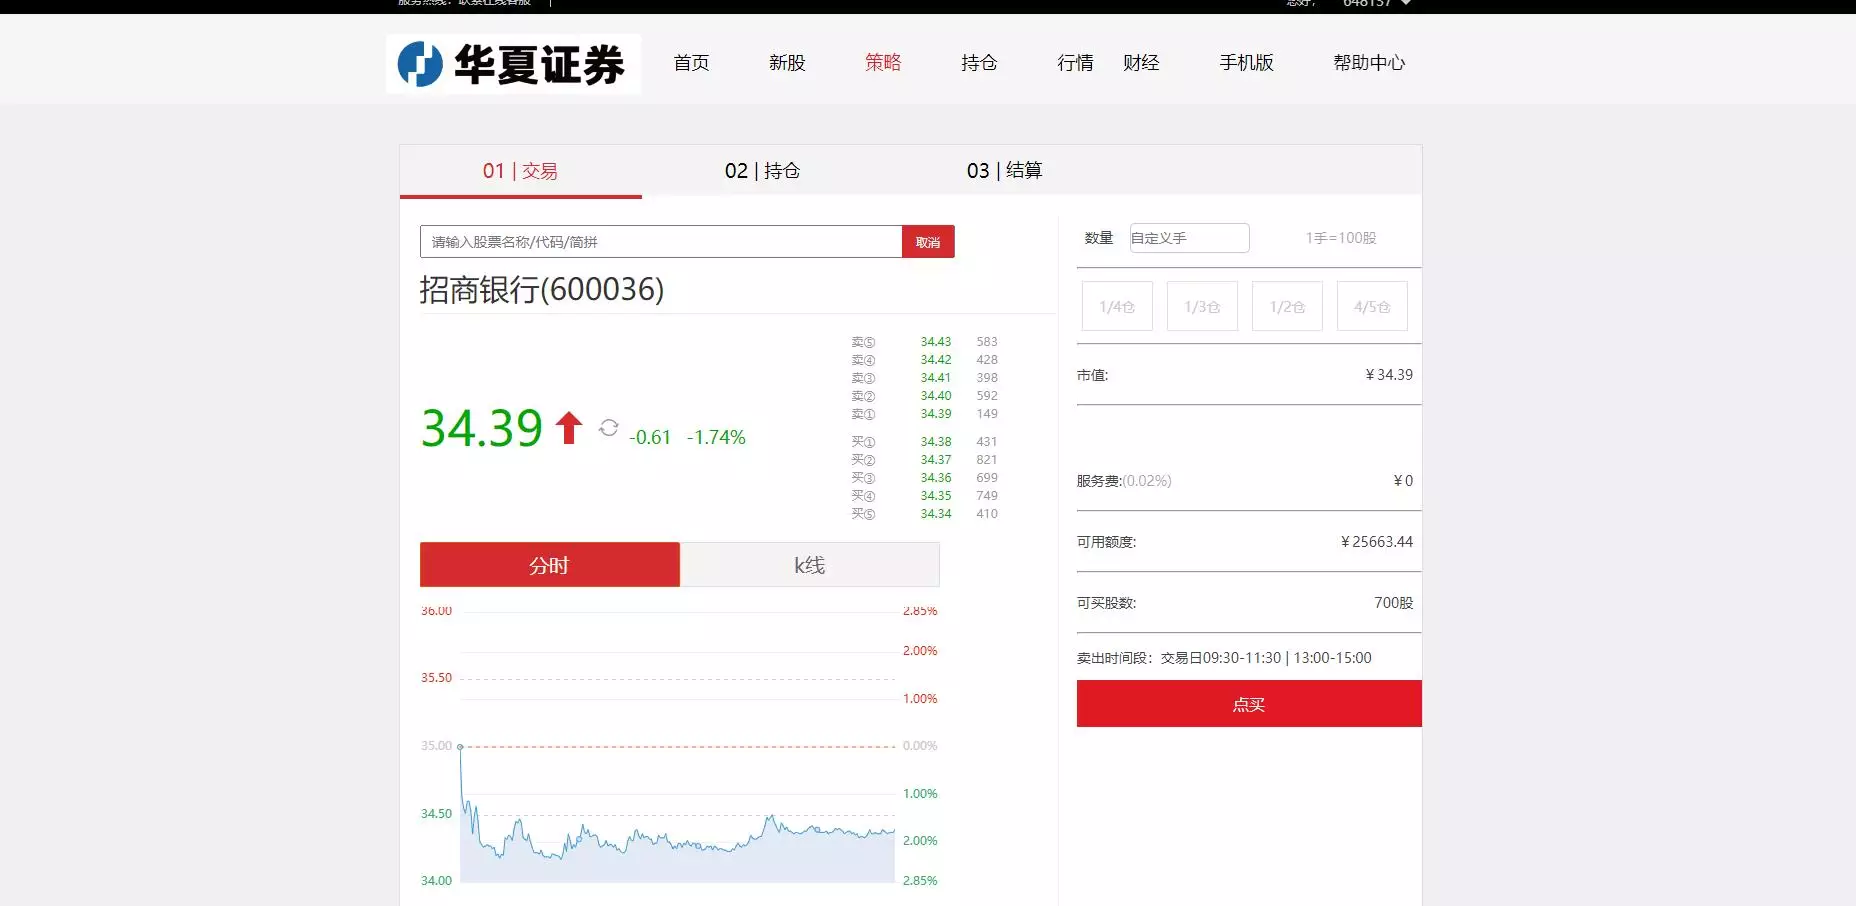Click the -0.61 price change value

click(650, 438)
